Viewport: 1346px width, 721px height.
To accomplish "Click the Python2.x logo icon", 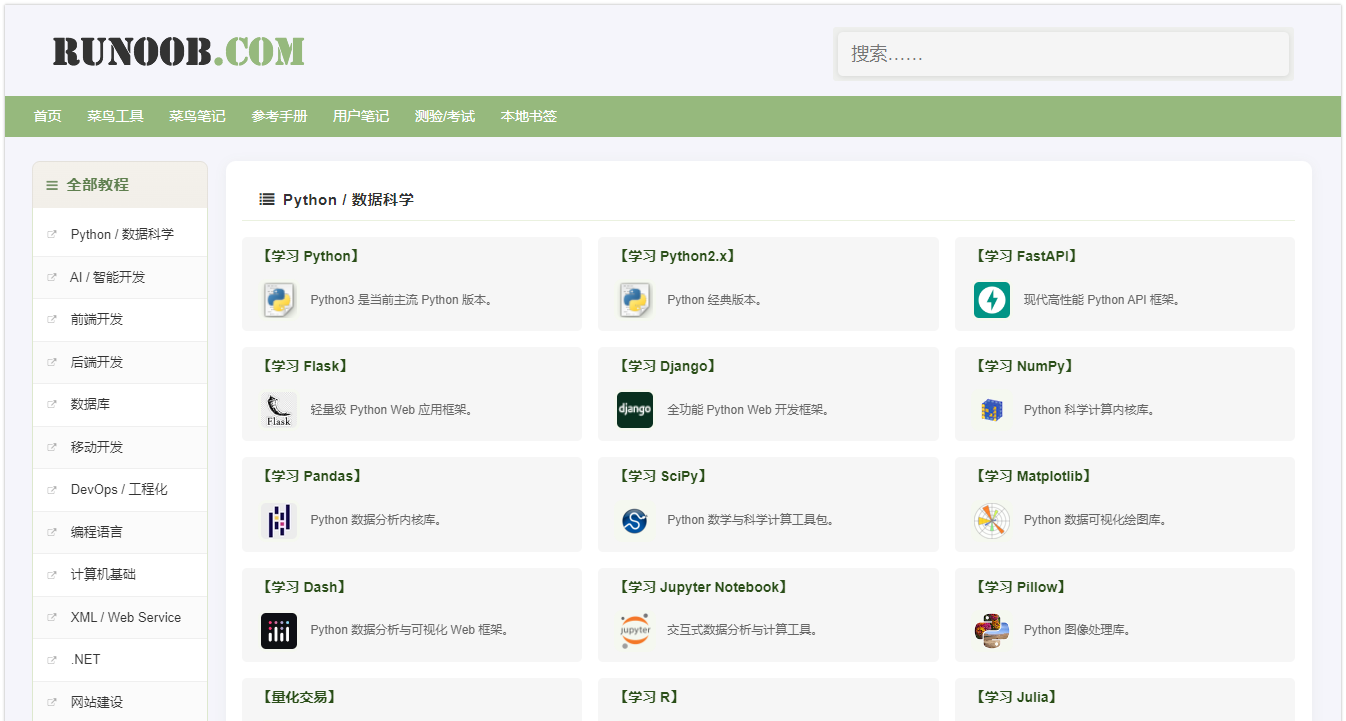I will (635, 300).
